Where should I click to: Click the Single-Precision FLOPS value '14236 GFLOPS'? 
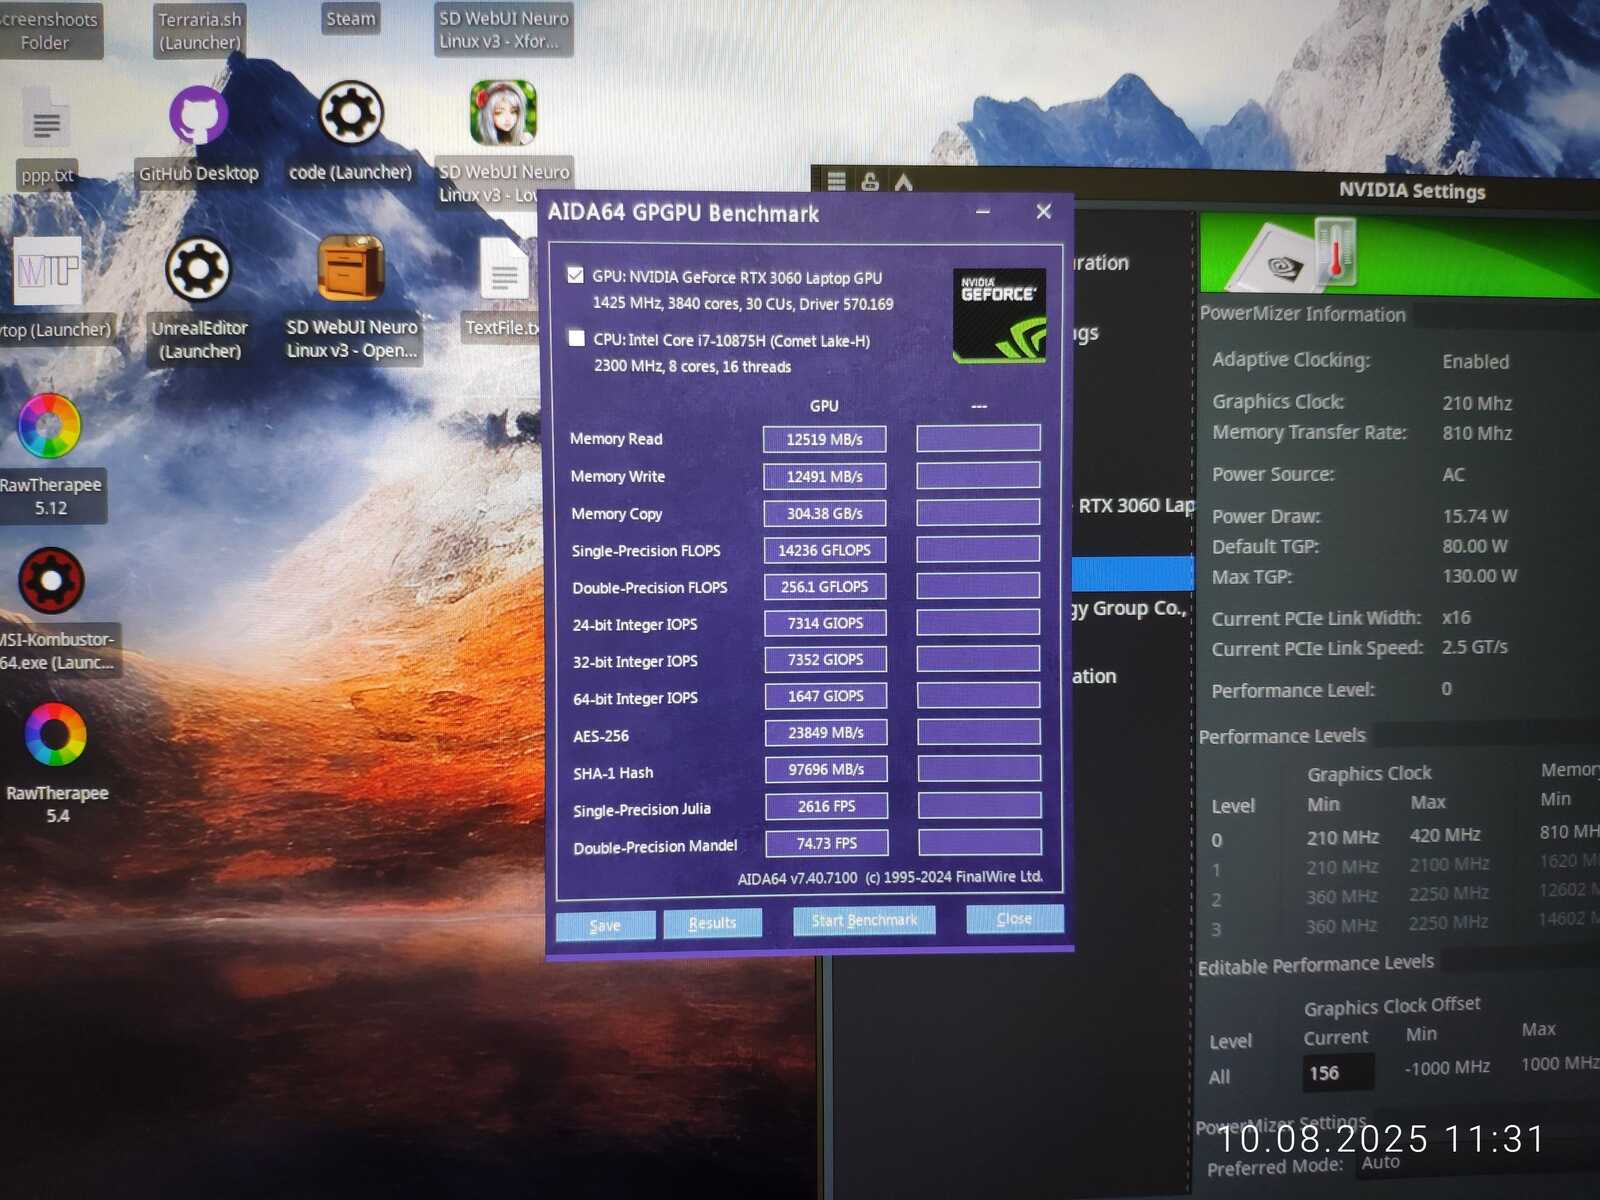(x=825, y=550)
